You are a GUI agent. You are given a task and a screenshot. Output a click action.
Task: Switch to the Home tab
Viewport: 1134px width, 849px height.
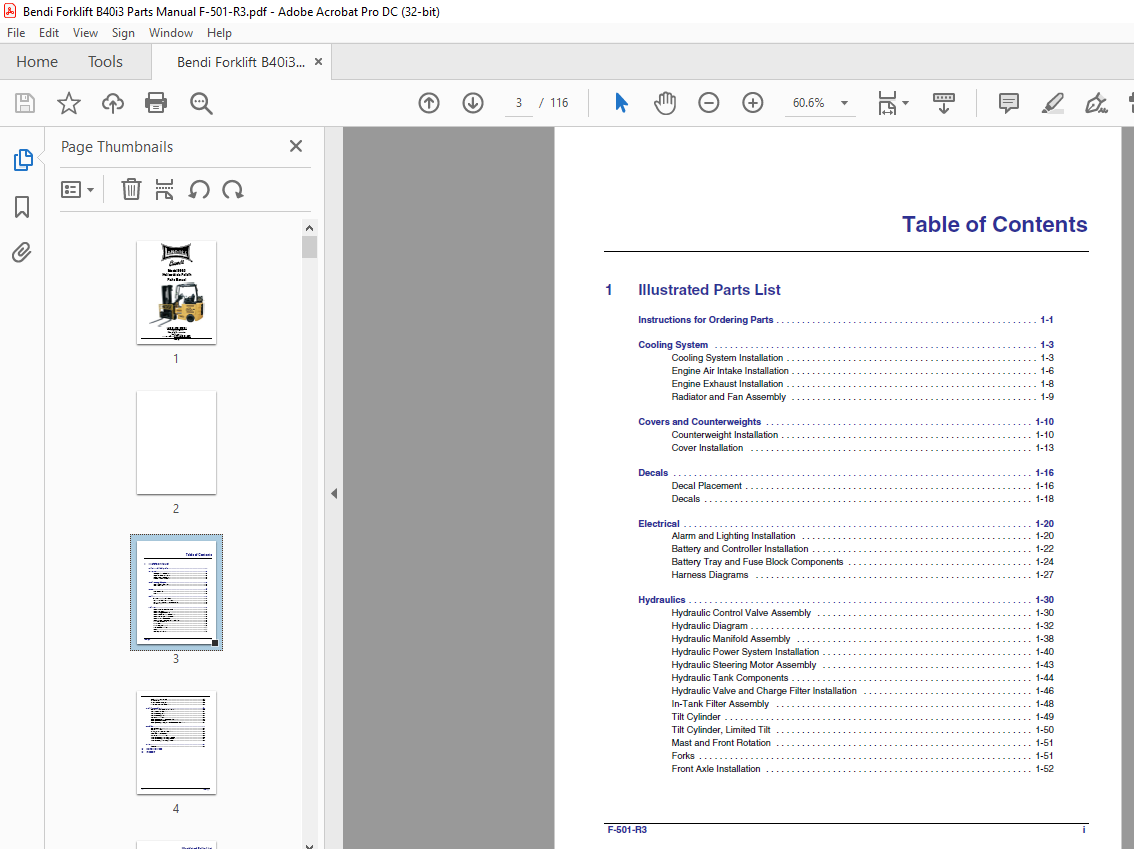(x=37, y=61)
